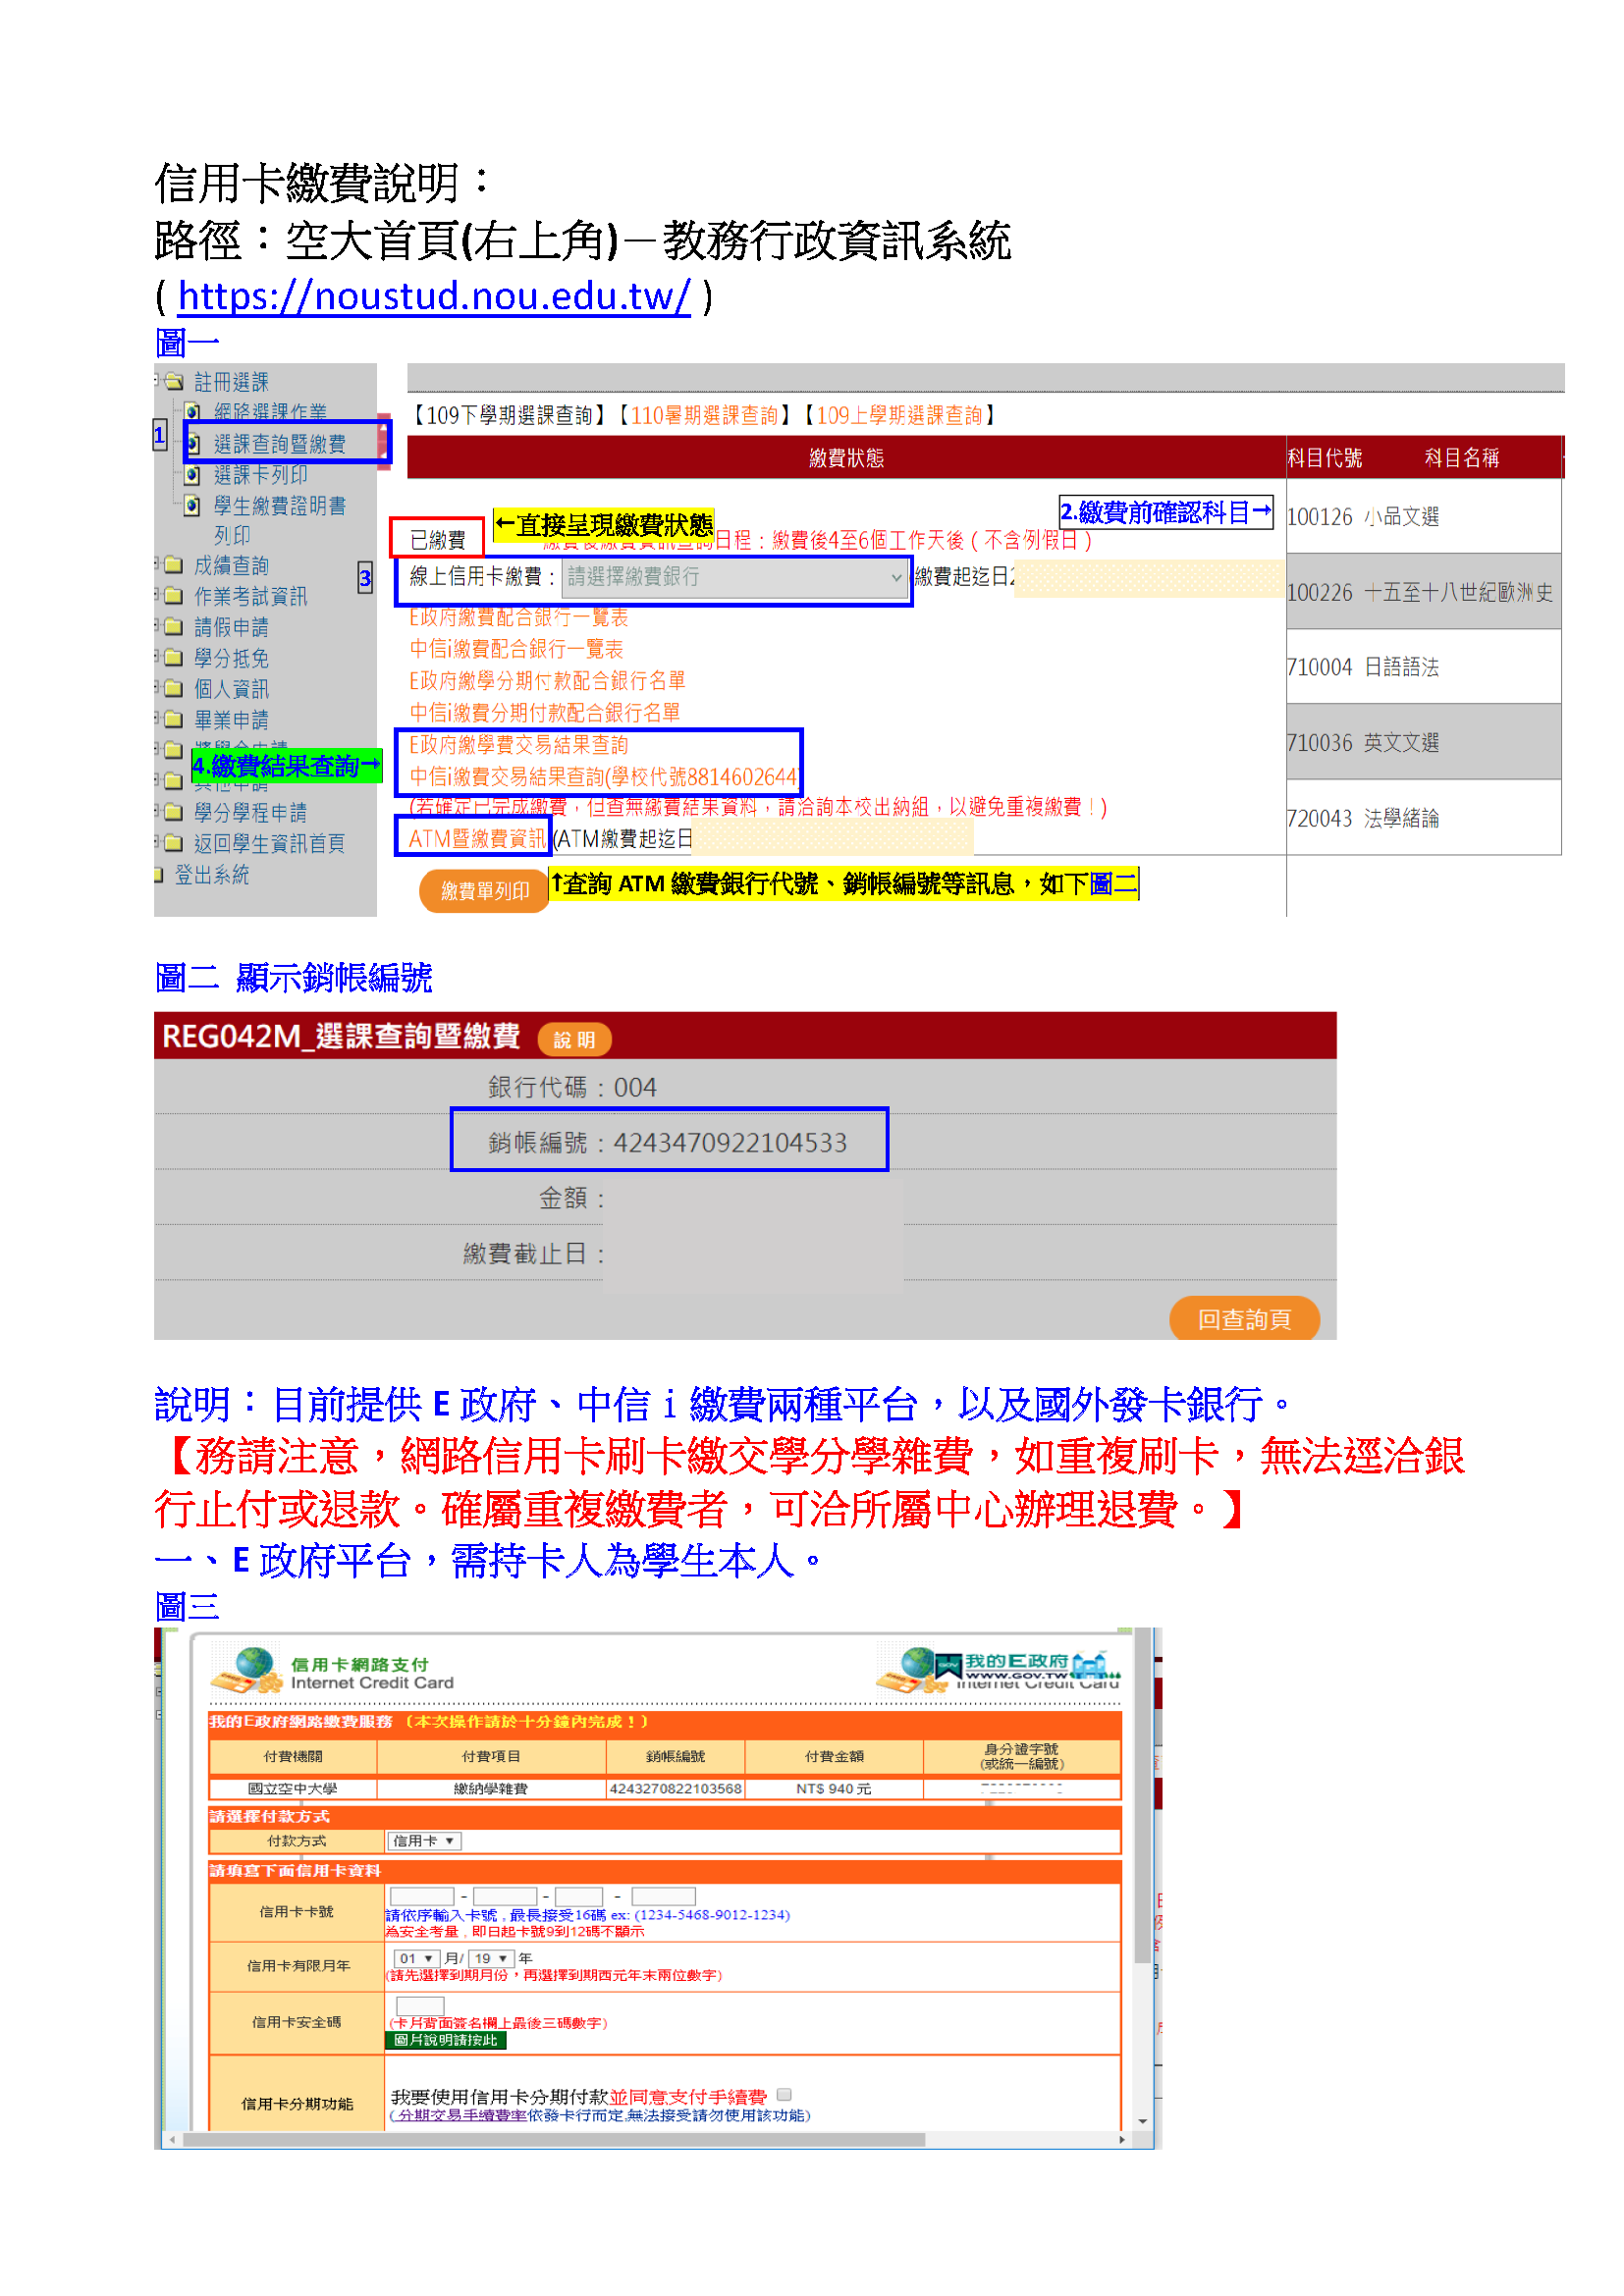Click the first credit card number field
Screen dimensions: 1624x2296
tap(421, 1896)
